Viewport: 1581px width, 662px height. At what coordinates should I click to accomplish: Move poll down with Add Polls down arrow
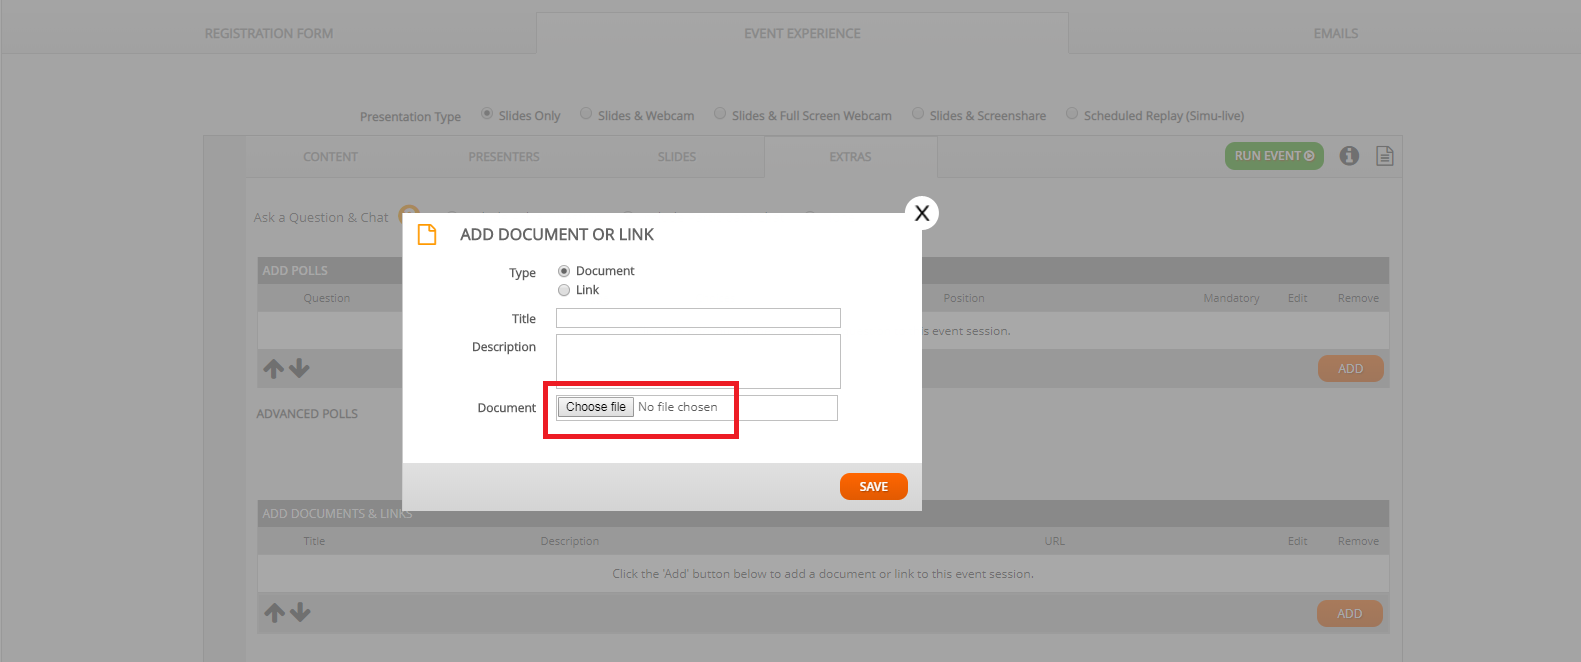(x=299, y=369)
